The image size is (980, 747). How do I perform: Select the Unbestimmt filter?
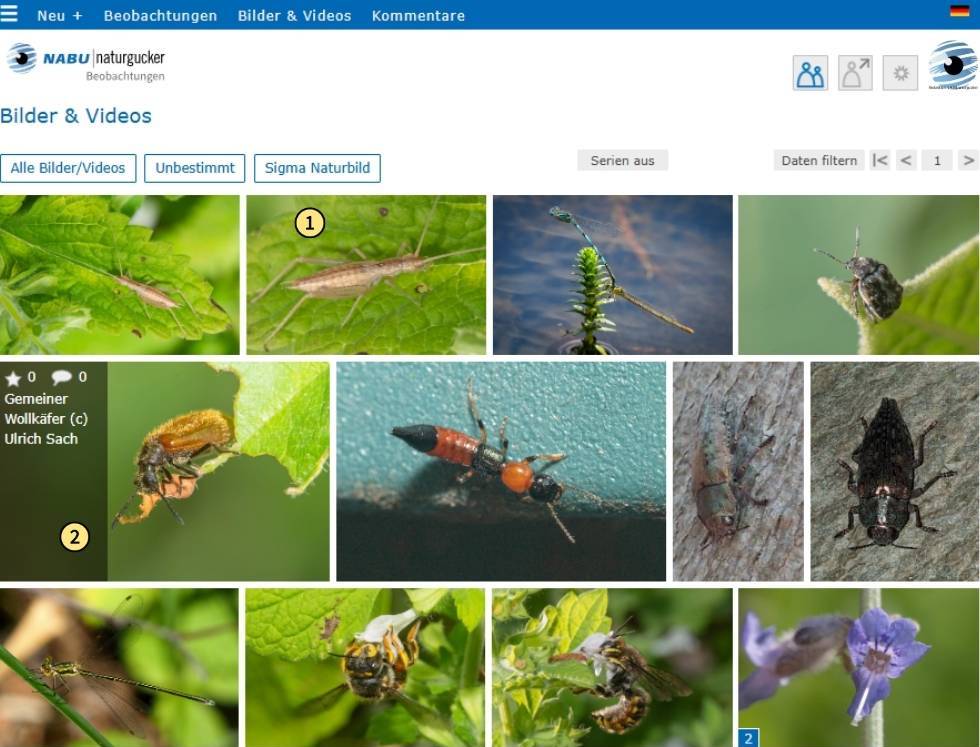point(194,168)
